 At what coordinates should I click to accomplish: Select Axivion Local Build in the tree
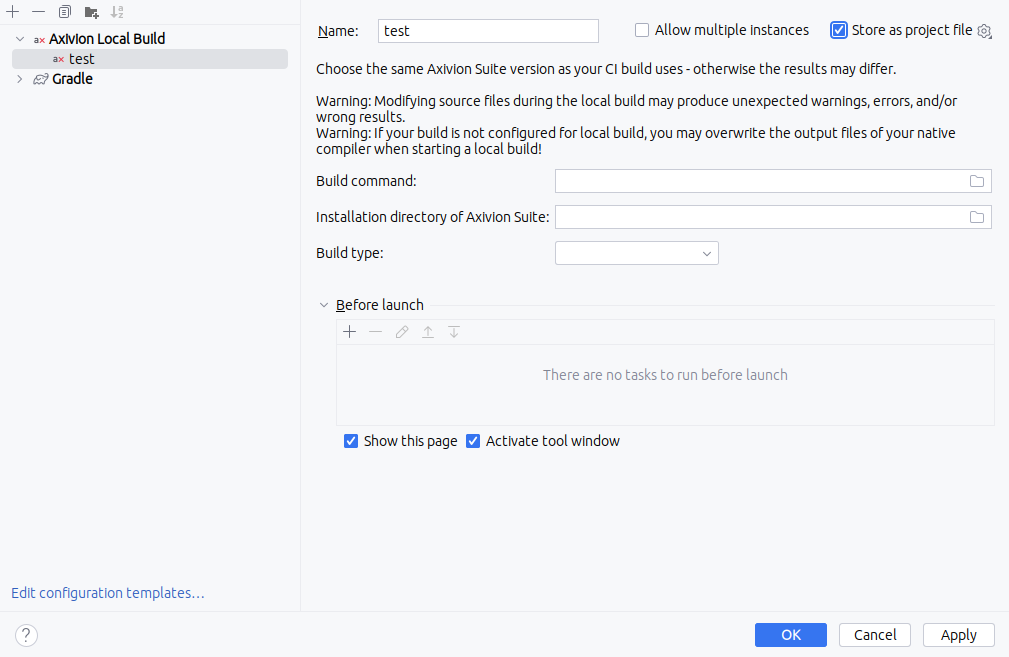pos(107,39)
